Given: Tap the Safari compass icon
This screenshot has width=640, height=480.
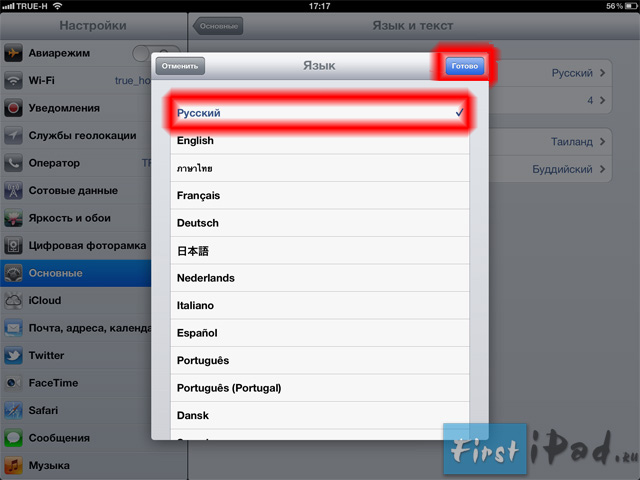Looking at the screenshot, I should pyautogui.click(x=13, y=410).
